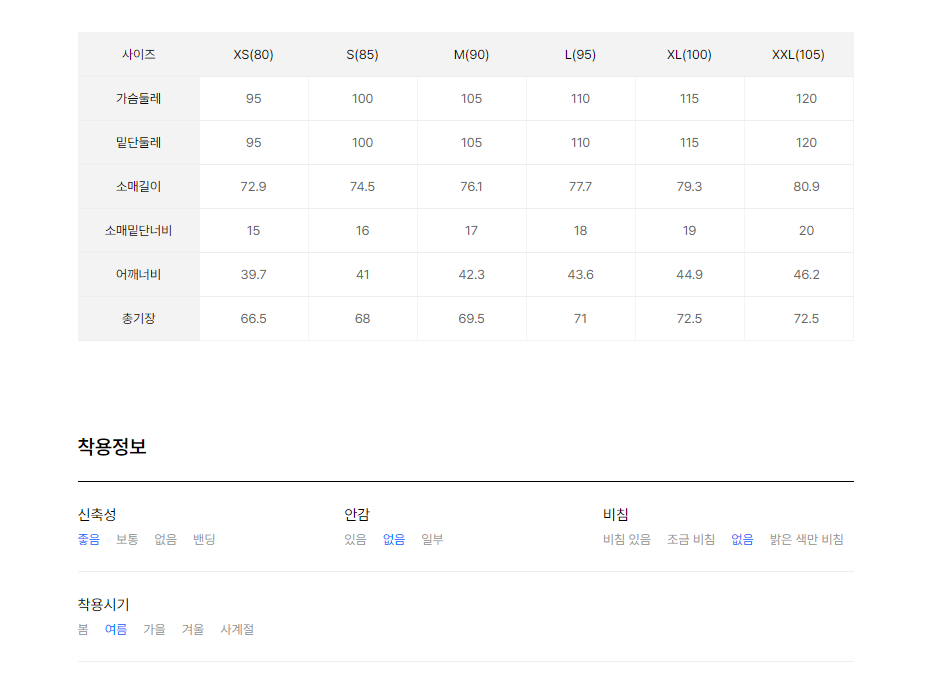Viewport: 944px width, 695px height.
Task: Choose 여름 under 착용시기
Action: click(x=116, y=629)
